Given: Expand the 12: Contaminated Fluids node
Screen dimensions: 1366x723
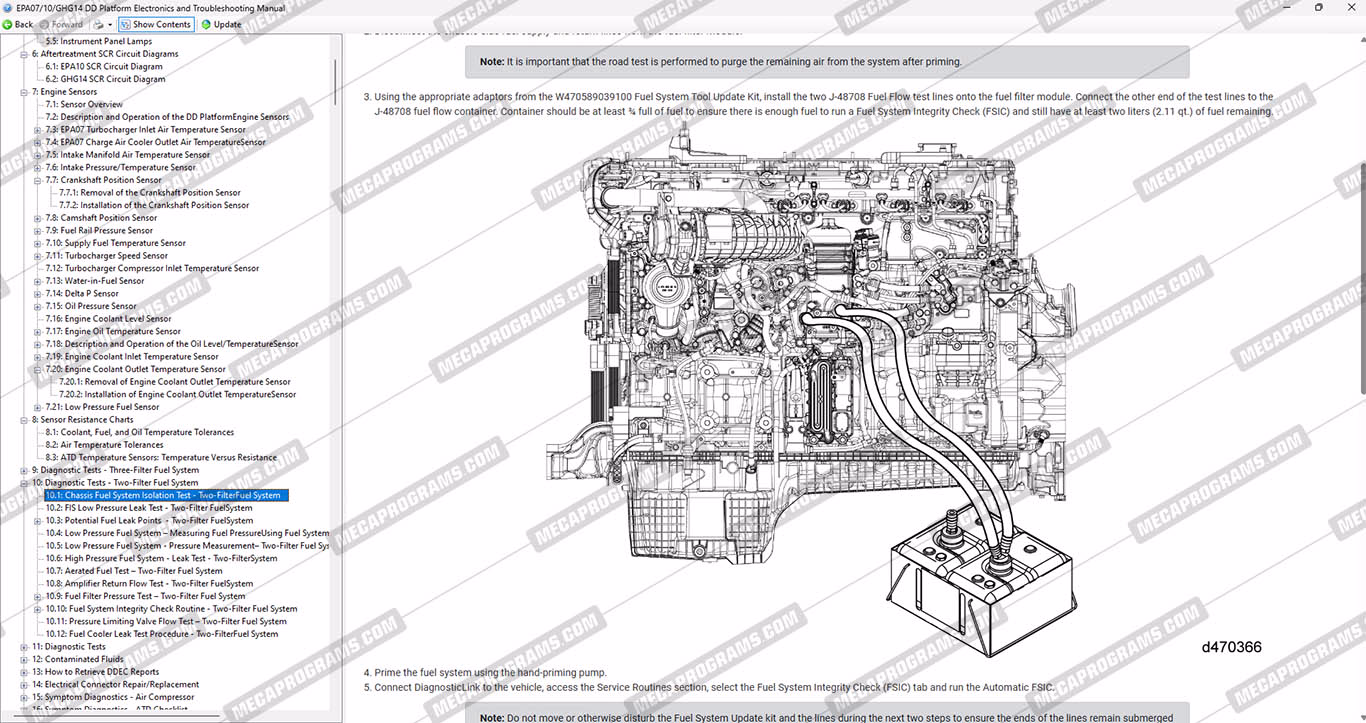Looking at the screenshot, I should click(x=24, y=659).
